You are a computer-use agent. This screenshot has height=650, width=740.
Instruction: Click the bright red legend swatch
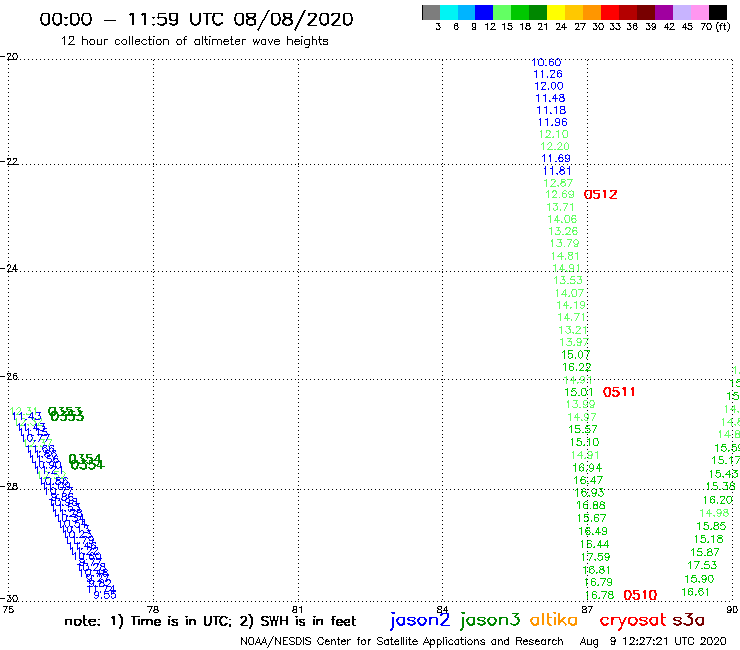pyautogui.click(x=609, y=12)
